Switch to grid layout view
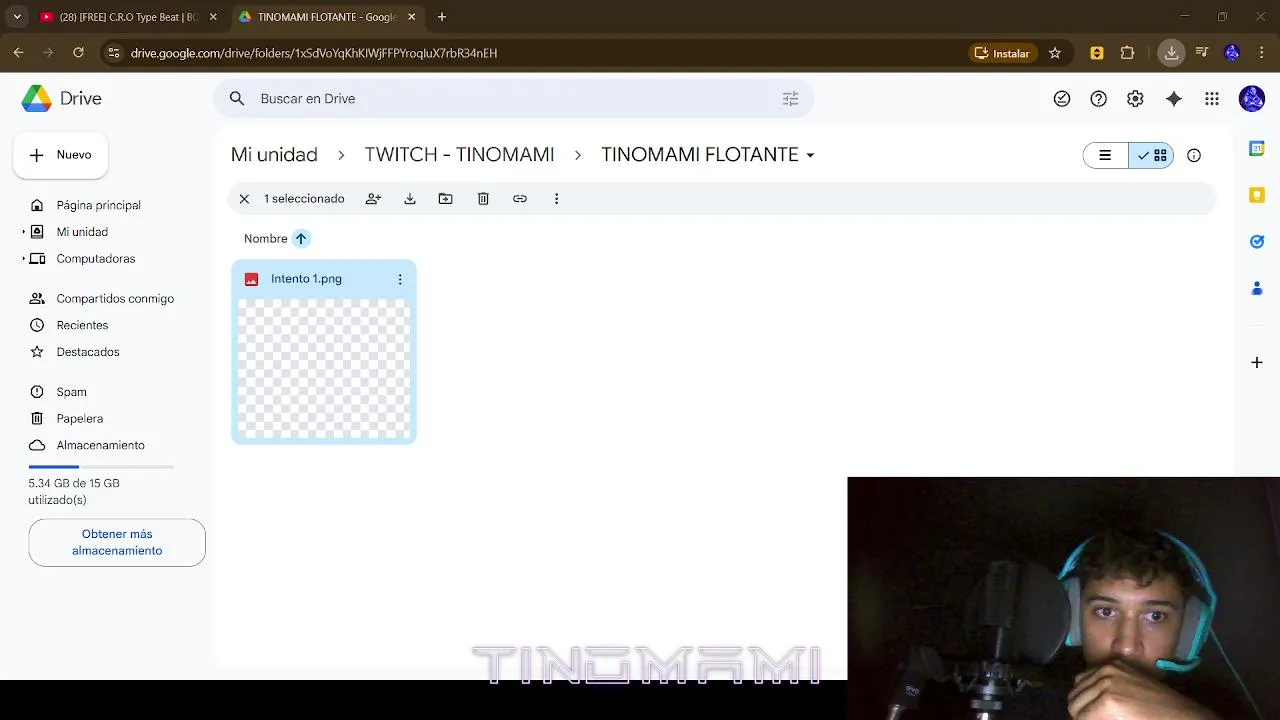Screen dimensions: 1280x720 click(x=1151, y=155)
